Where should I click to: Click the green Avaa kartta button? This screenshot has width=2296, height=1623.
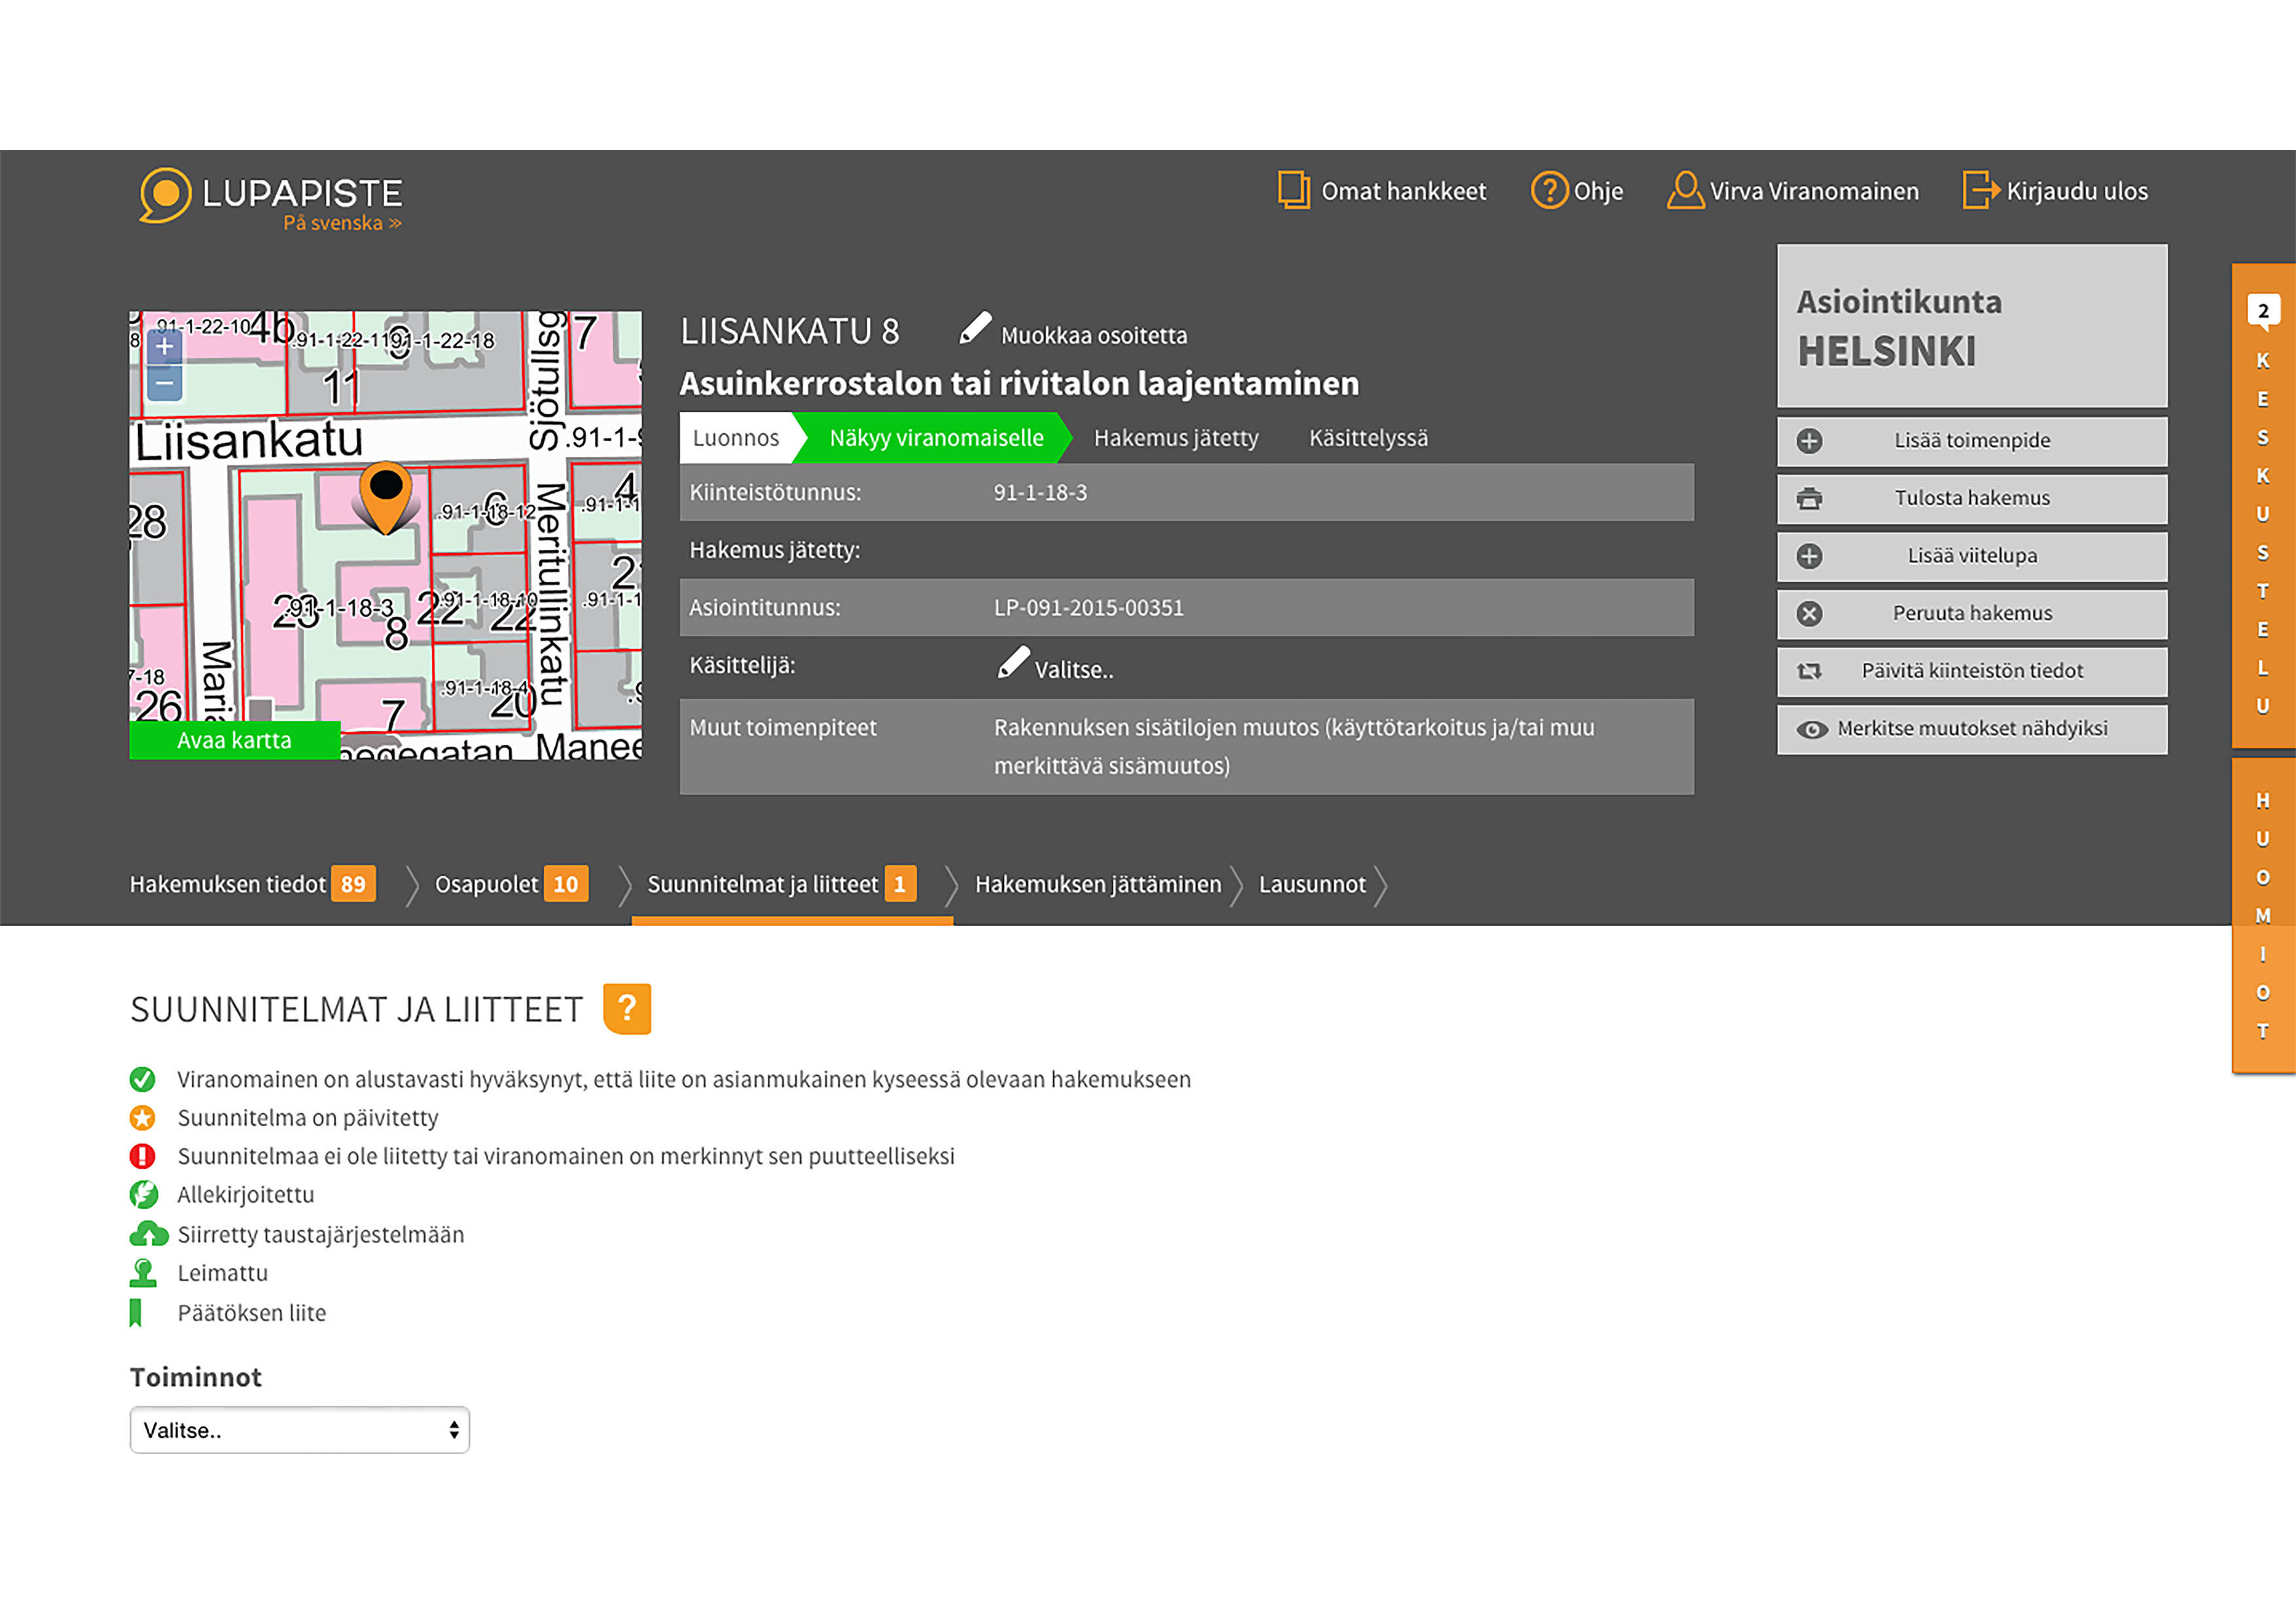234,740
